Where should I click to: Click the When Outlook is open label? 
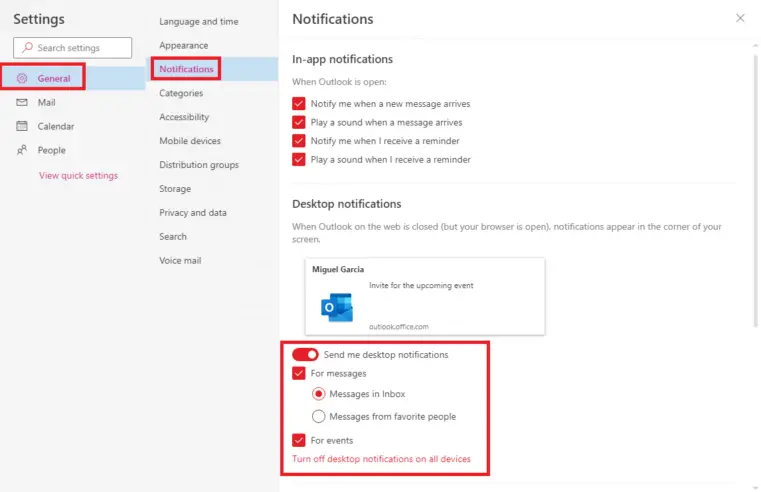point(339,82)
